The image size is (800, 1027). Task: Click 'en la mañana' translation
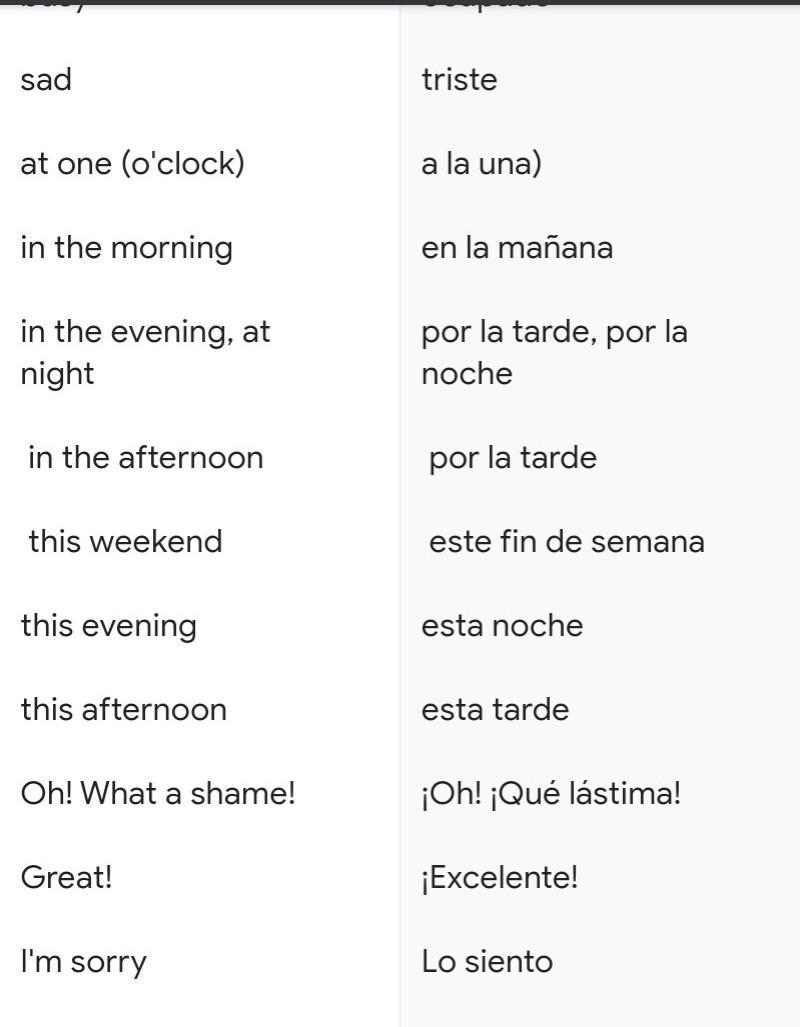click(517, 248)
